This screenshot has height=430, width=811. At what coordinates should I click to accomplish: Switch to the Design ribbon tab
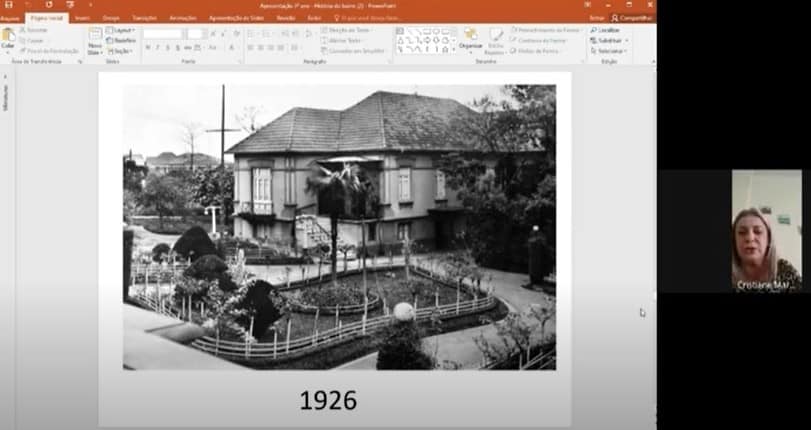pyautogui.click(x=111, y=18)
